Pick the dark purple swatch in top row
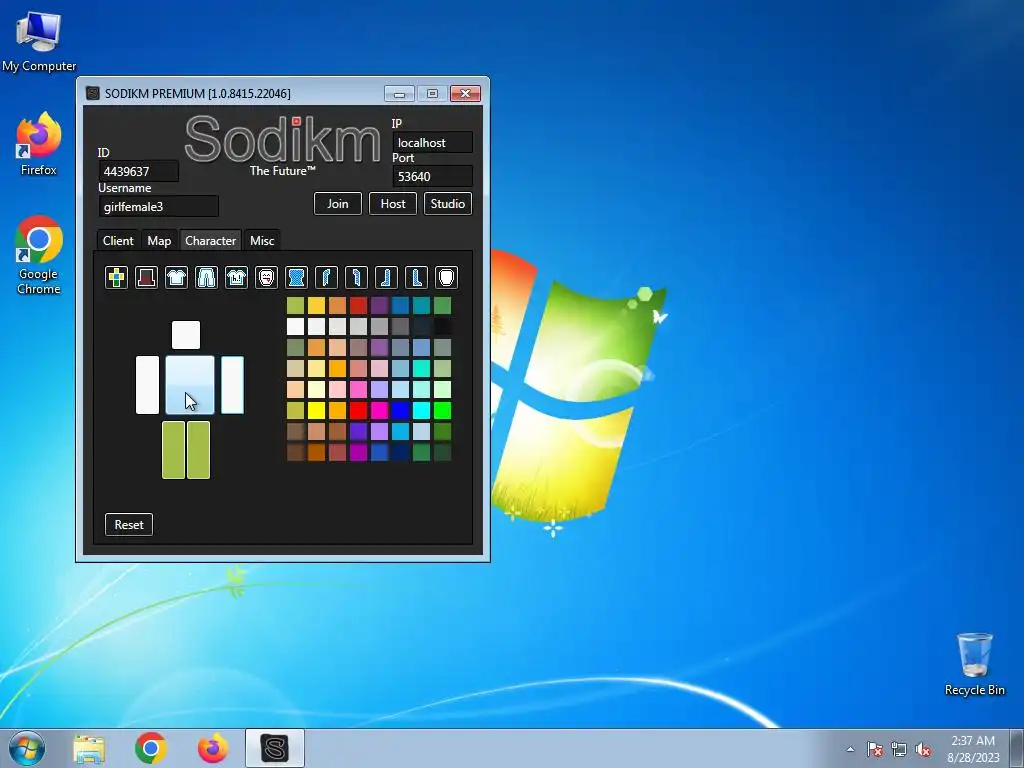The height and width of the screenshot is (768, 1024). [x=379, y=305]
